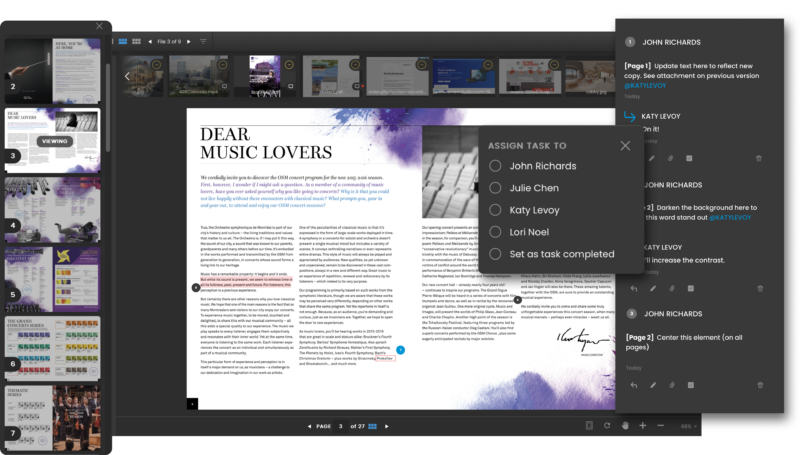Open the task checkbox icon under 'On it!' reply
Image resolution: width=800 pixels, height=455 pixels.
pos(689,158)
